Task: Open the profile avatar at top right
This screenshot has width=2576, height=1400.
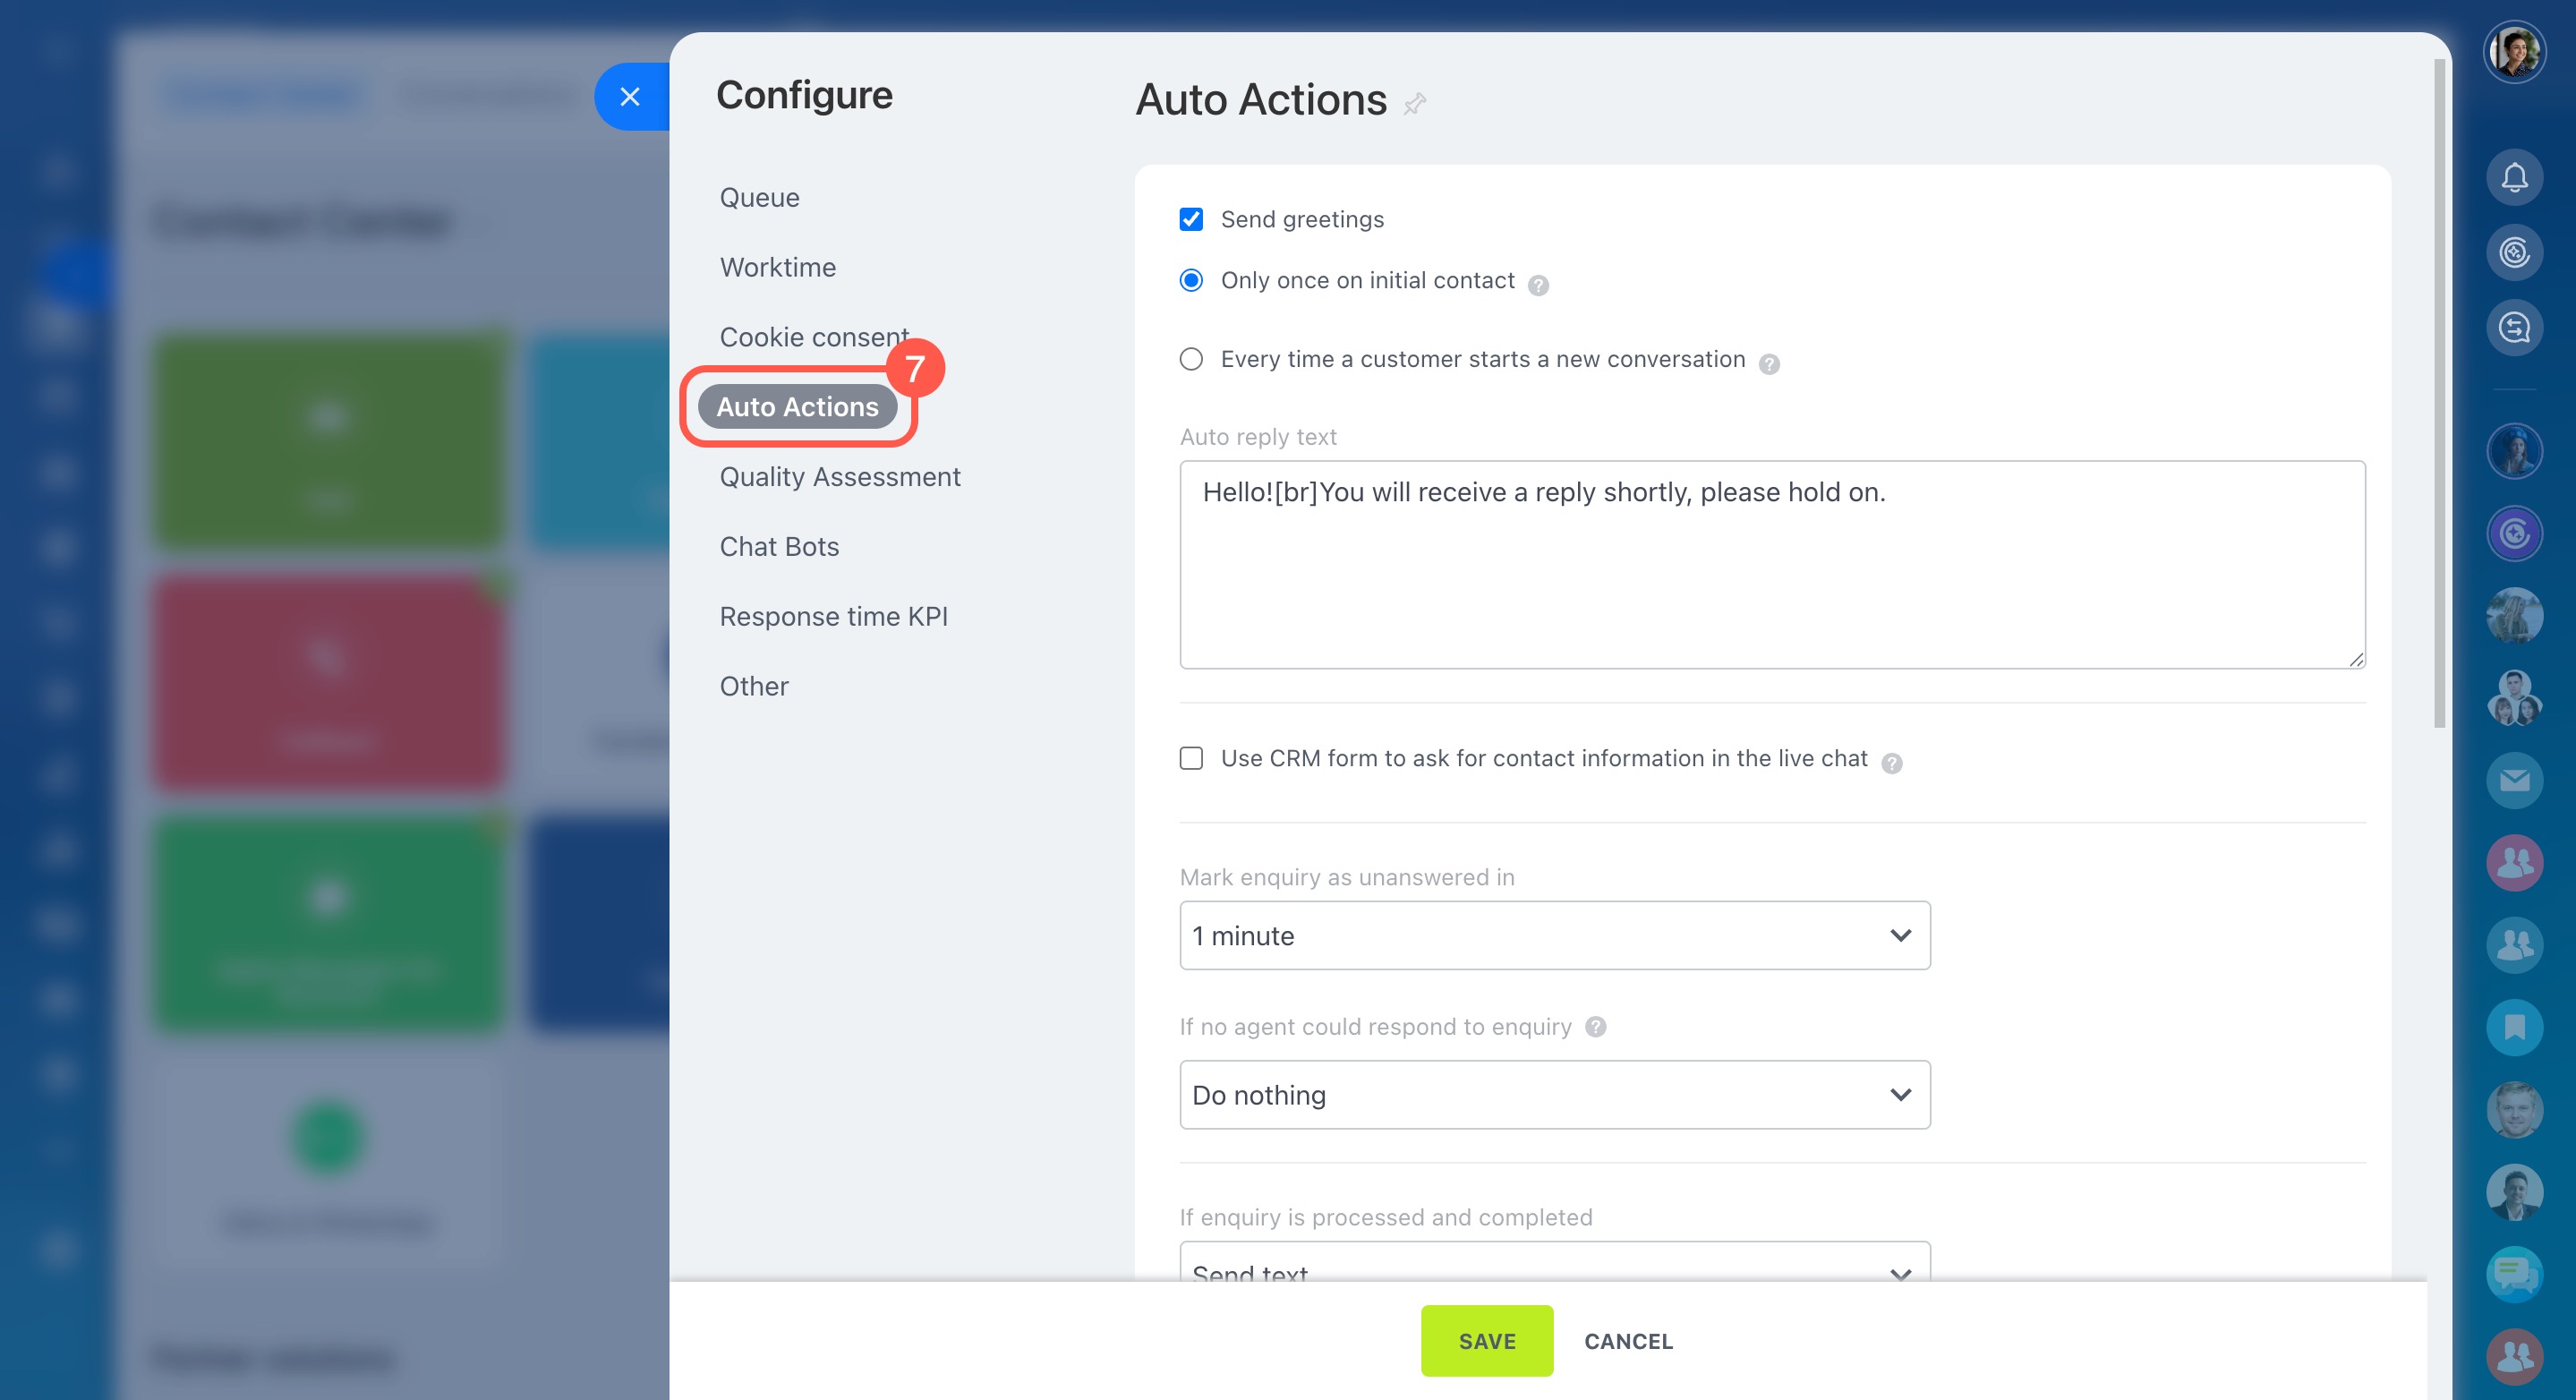Action: pos(2514,52)
